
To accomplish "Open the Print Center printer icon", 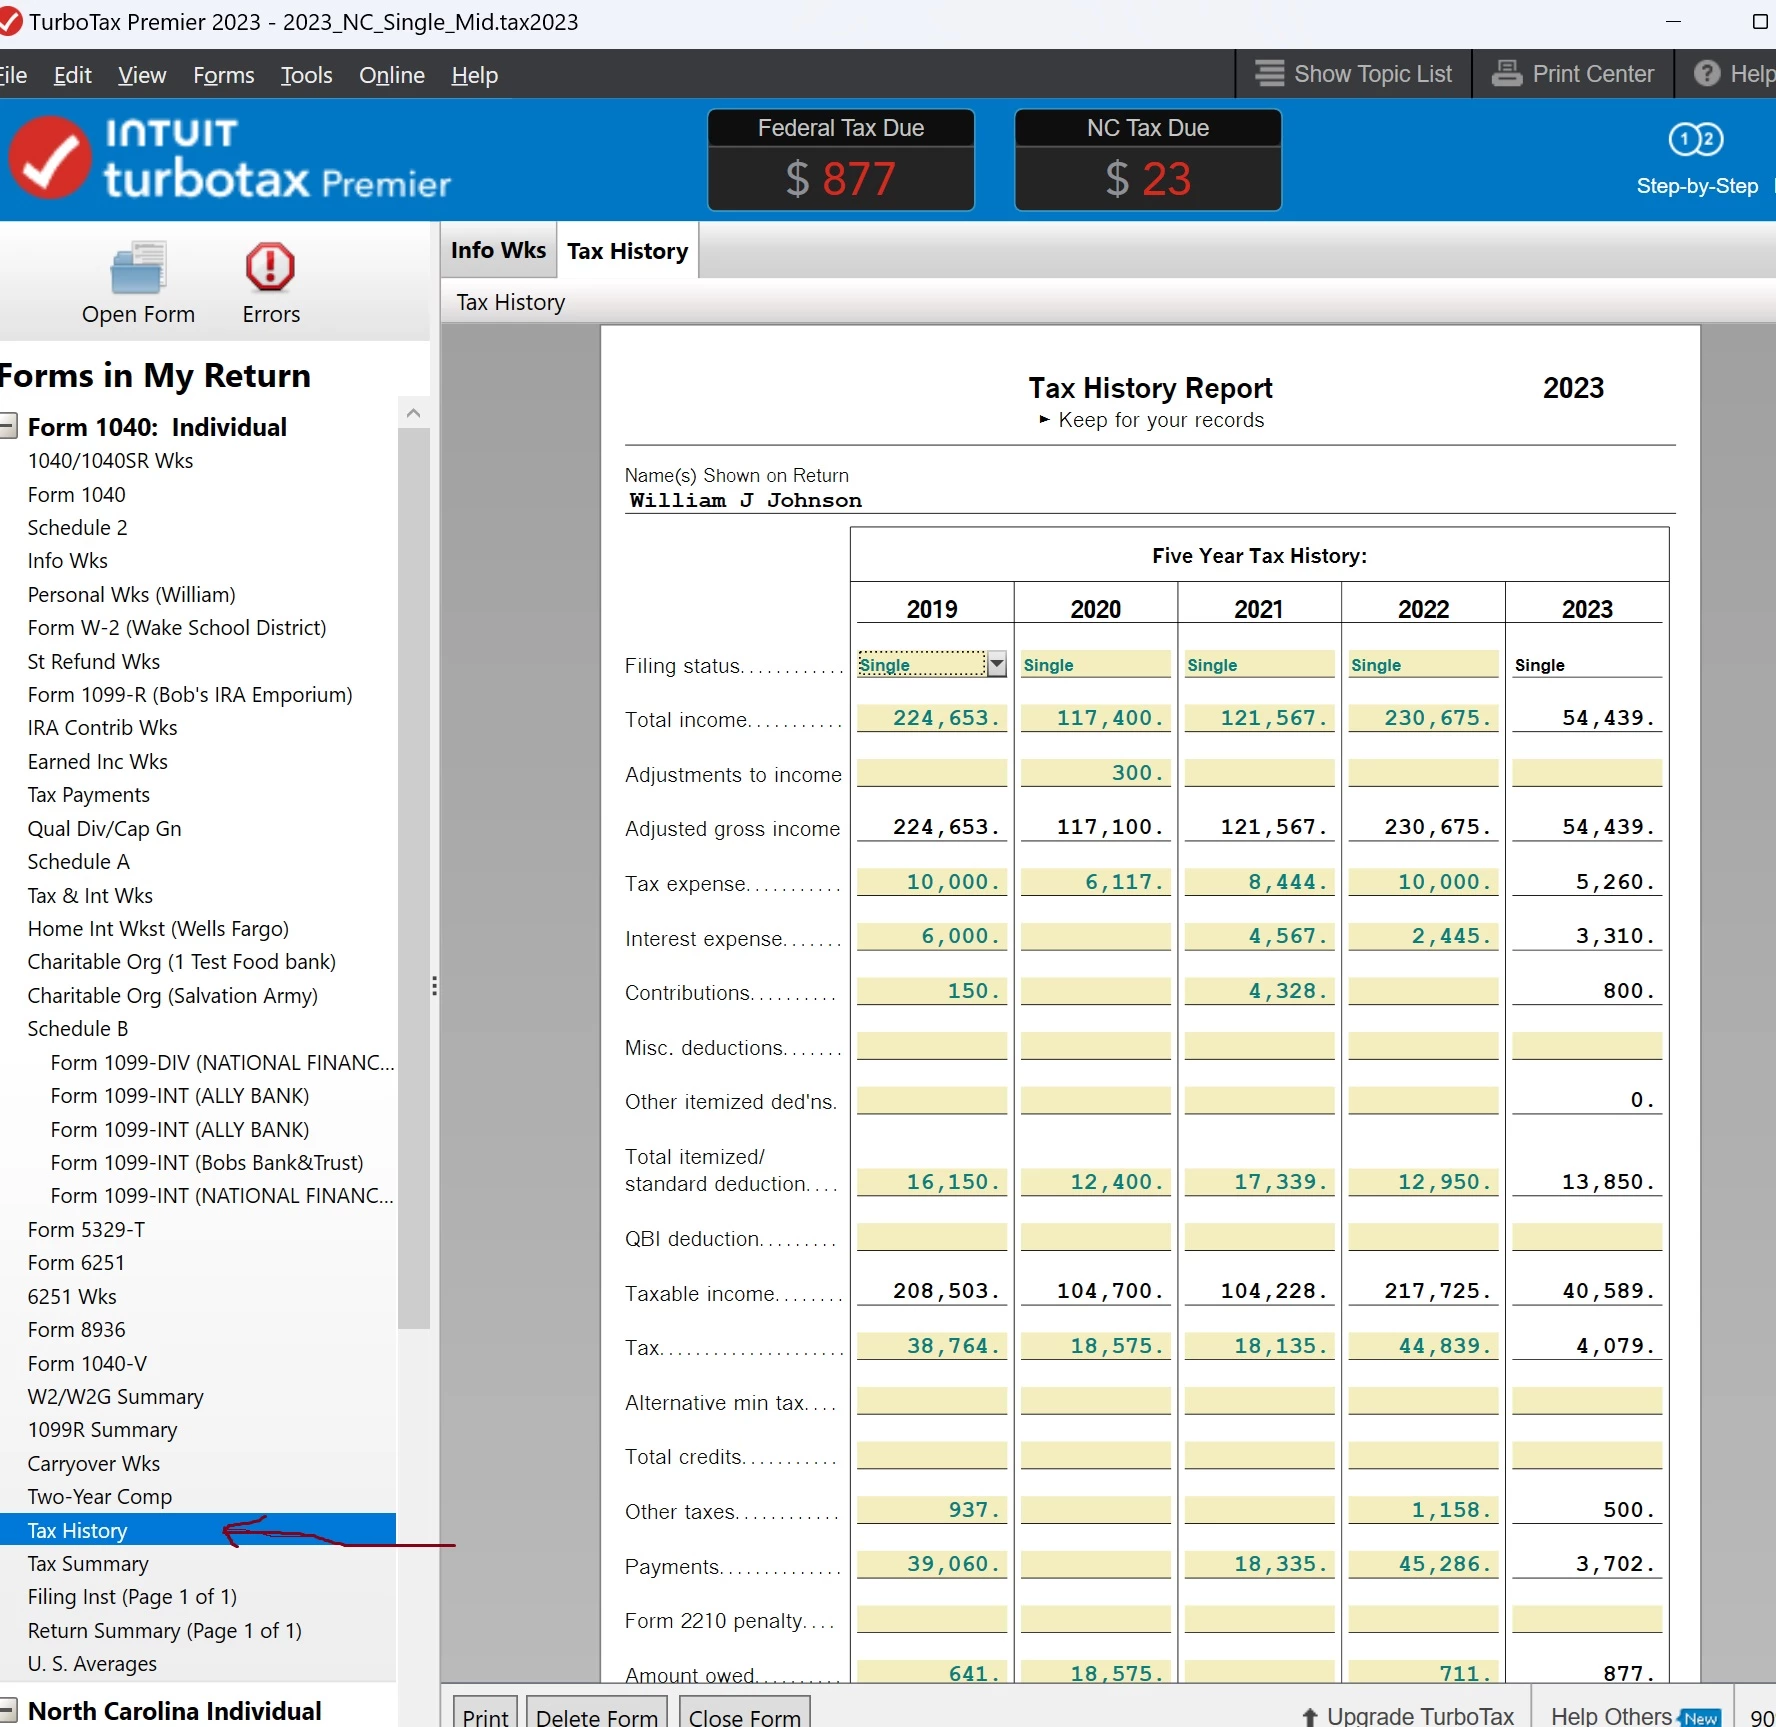I will click(x=1506, y=74).
